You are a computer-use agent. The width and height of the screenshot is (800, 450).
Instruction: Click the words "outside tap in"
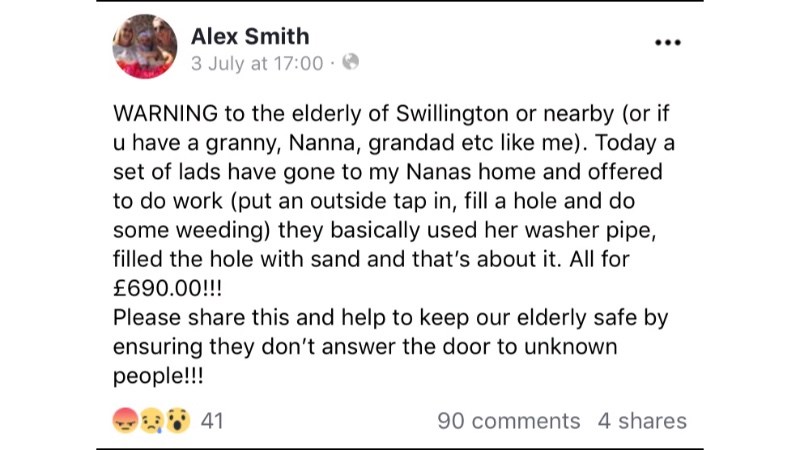(x=382, y=202)
